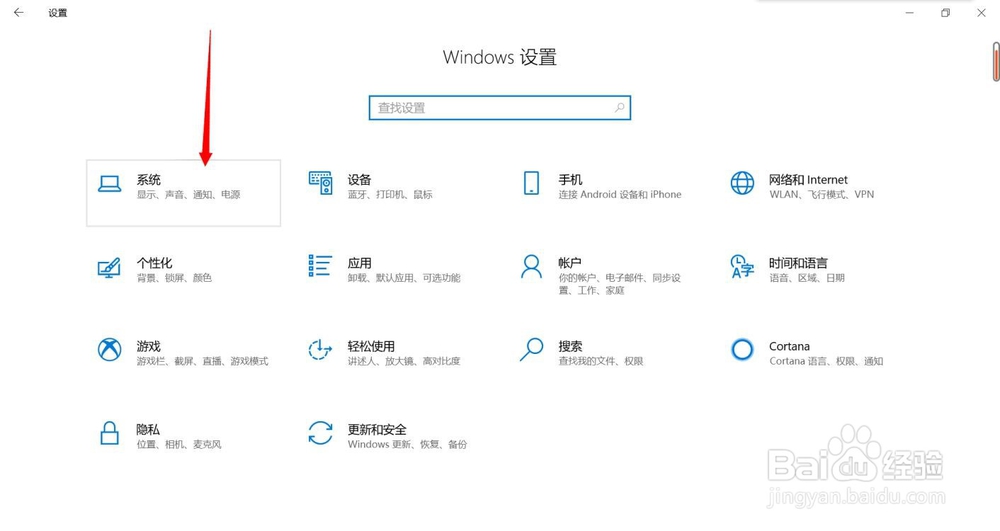The height and width of the screenshot is (531, 1000).
Task: Restore down the Settings window
Action: (x=946, y=13)
